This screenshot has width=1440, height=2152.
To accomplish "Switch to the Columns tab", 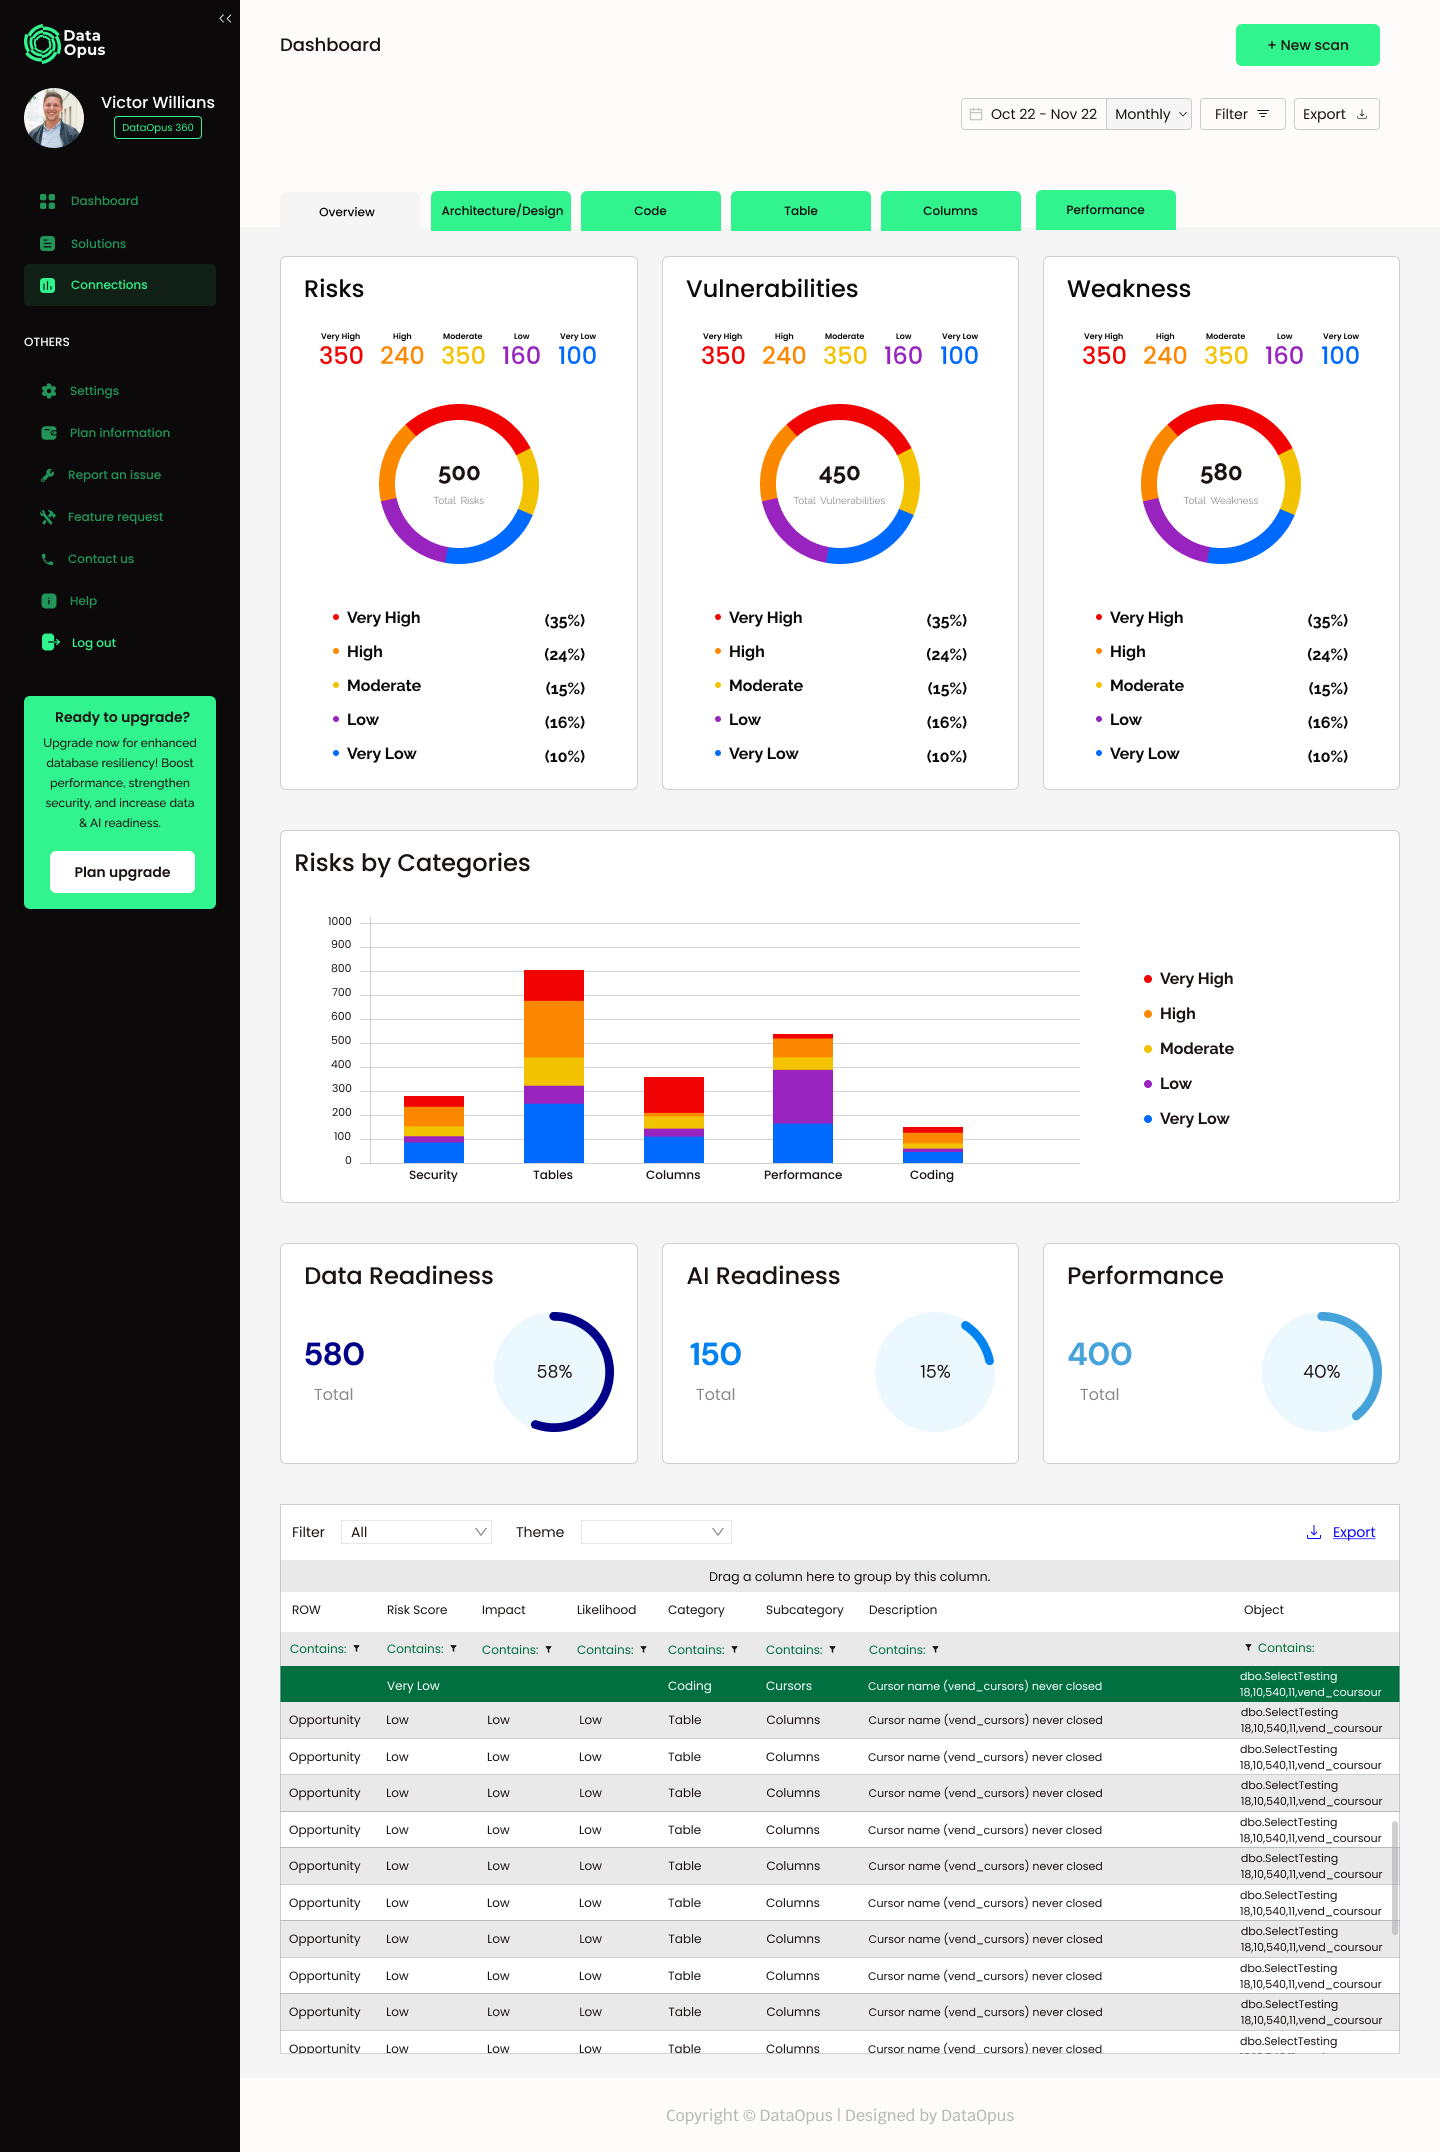I will tap(951, 211).
